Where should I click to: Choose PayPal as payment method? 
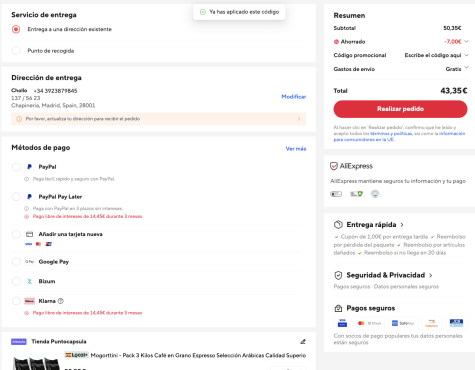[x=16, y=167]
